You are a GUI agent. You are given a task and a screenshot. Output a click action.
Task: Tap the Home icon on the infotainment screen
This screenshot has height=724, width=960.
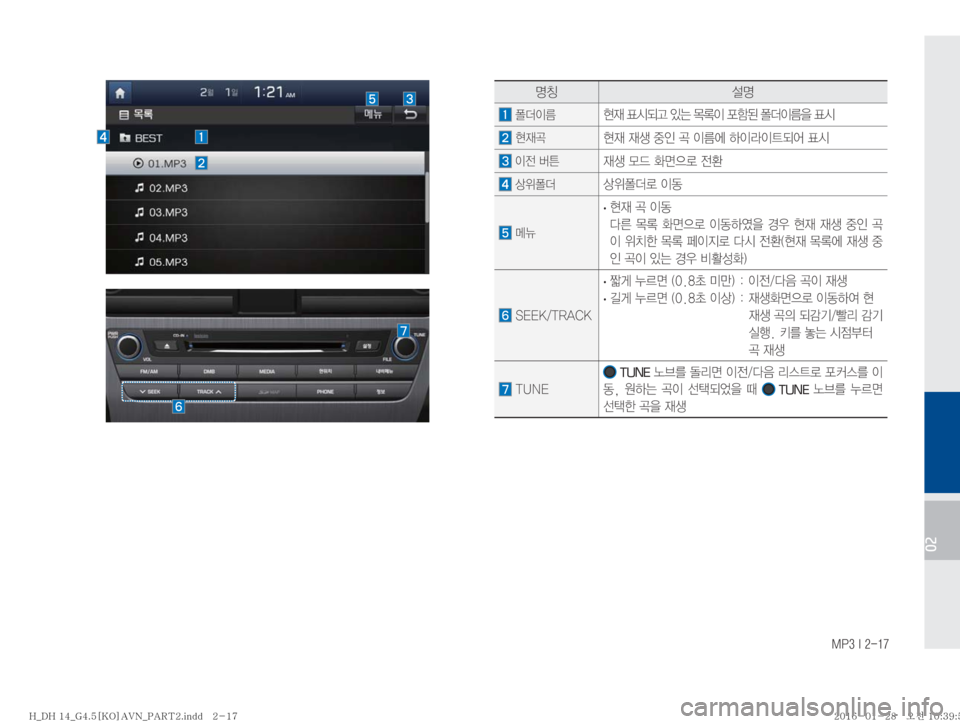click(121, 91)
